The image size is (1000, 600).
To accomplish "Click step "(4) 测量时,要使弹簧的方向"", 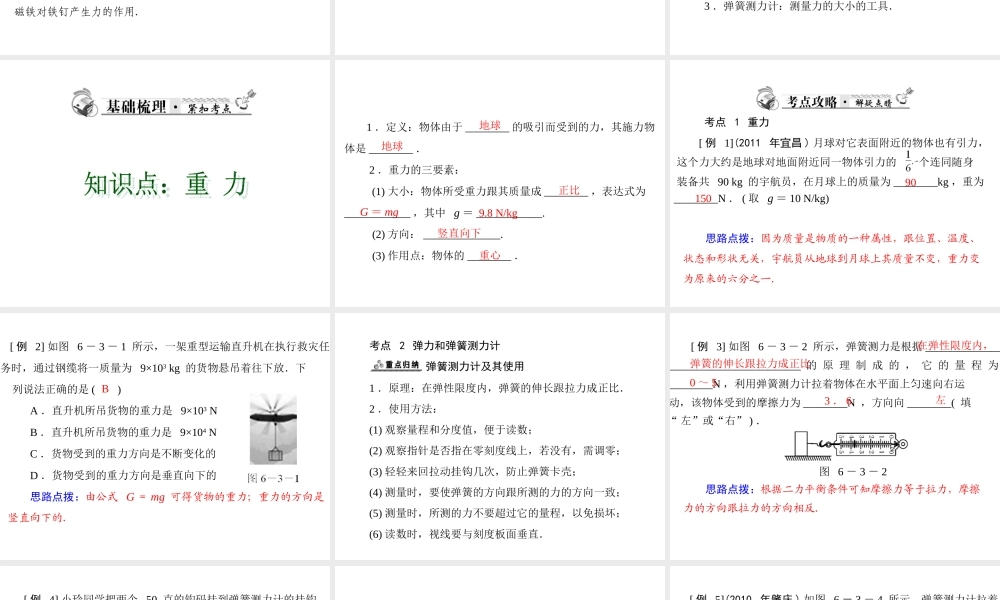I will pos(495,492).
